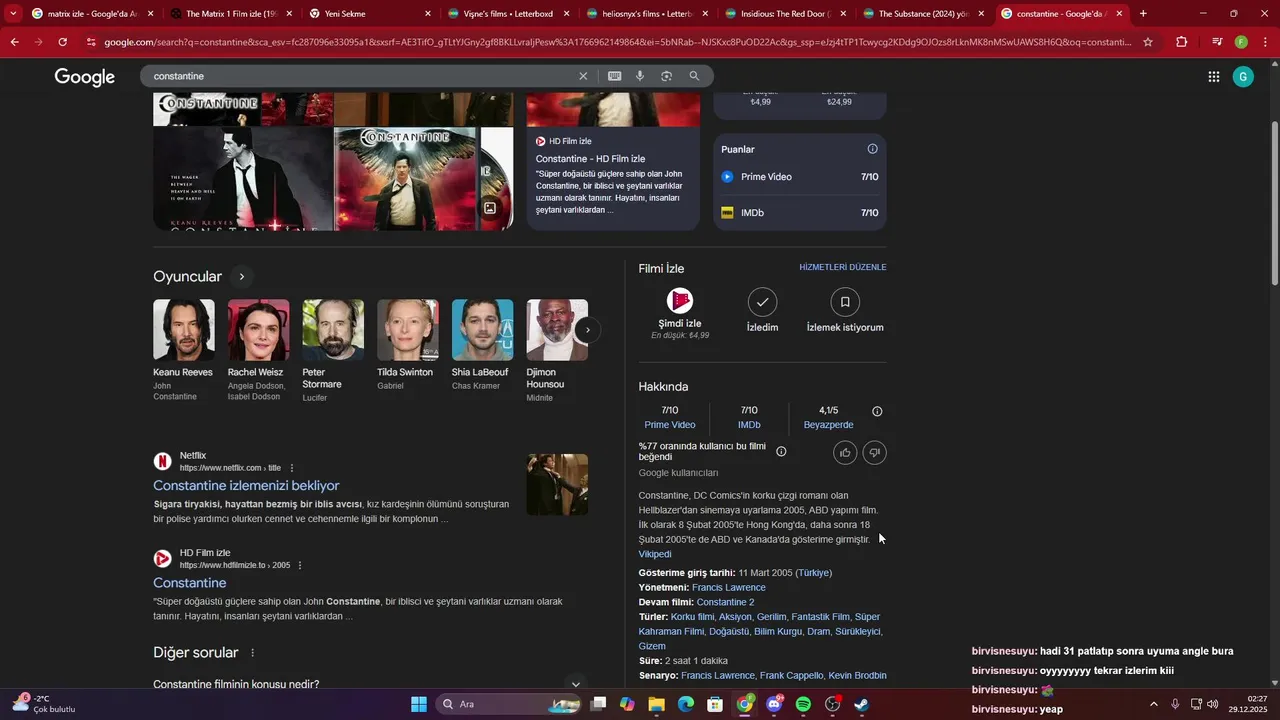Show more cast with the carousel arrow
1280x720 pixels.
pos(588,330)
